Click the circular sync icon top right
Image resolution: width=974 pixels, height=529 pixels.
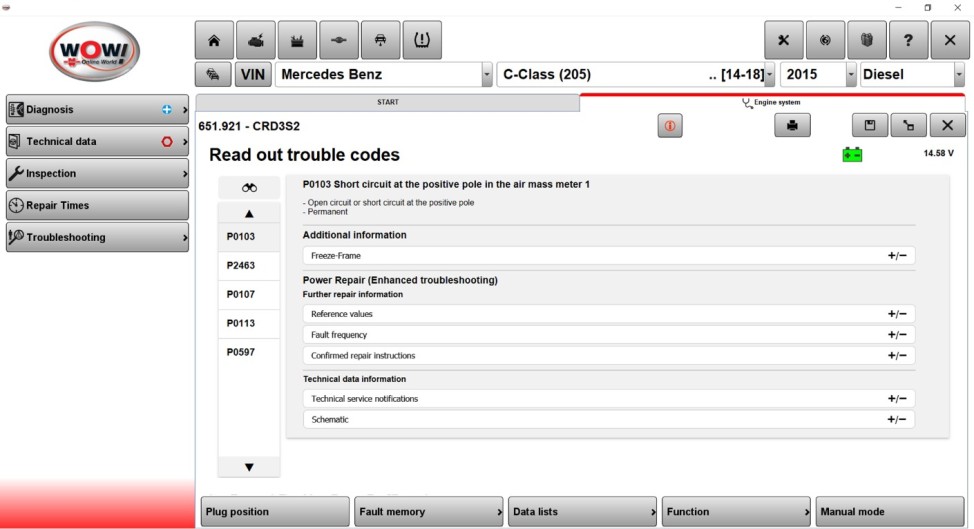tap(826, 40)
